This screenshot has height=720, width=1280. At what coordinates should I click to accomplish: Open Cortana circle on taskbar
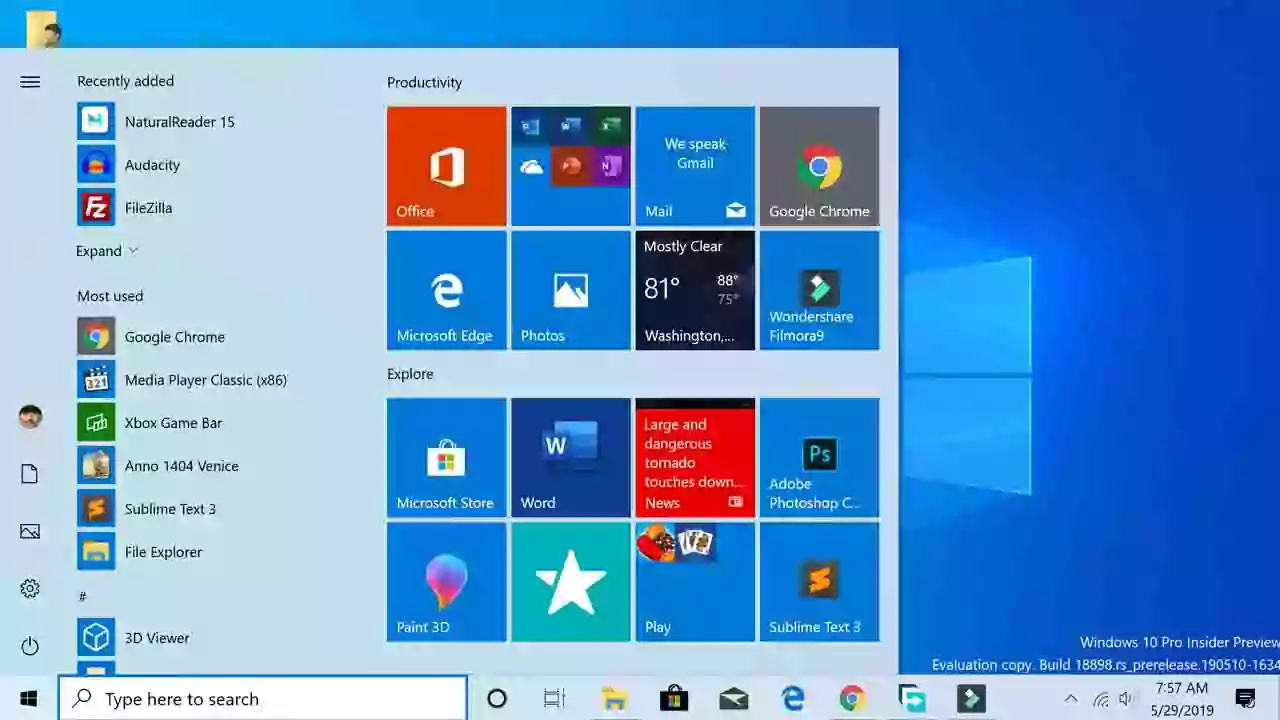point(497,699)
